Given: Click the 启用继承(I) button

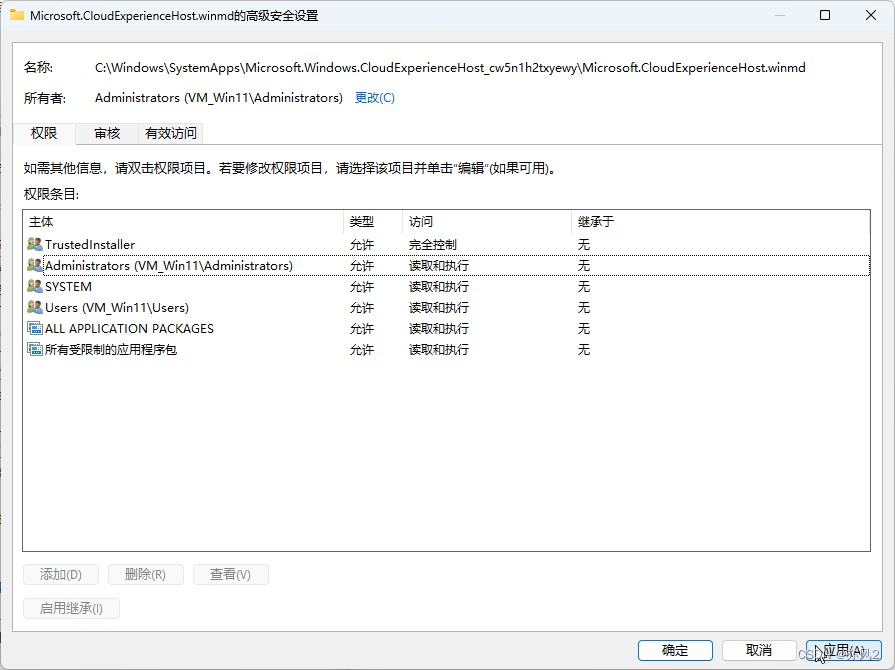Looking at the screenshot, I should 71,608.
